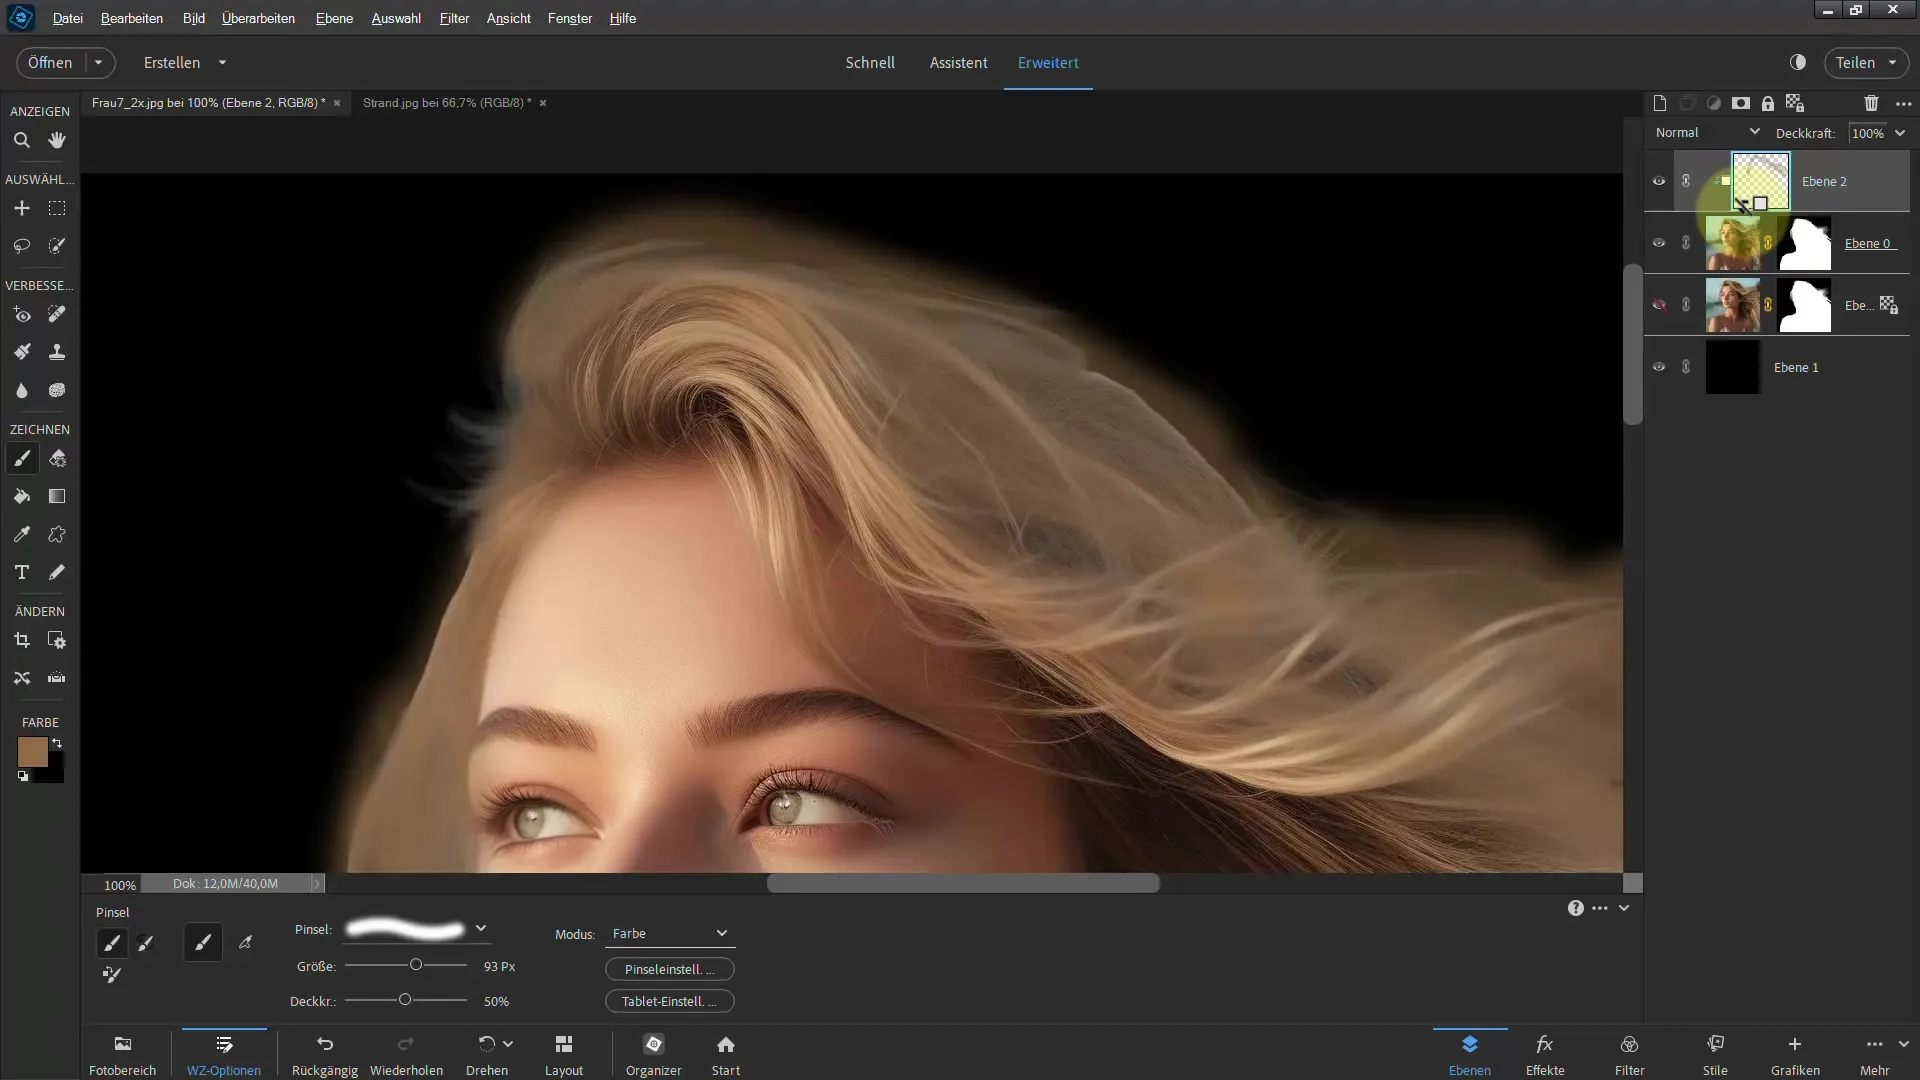
Task: Toggle visibility of layer Ebene 2
Action: coord(1659,181)
